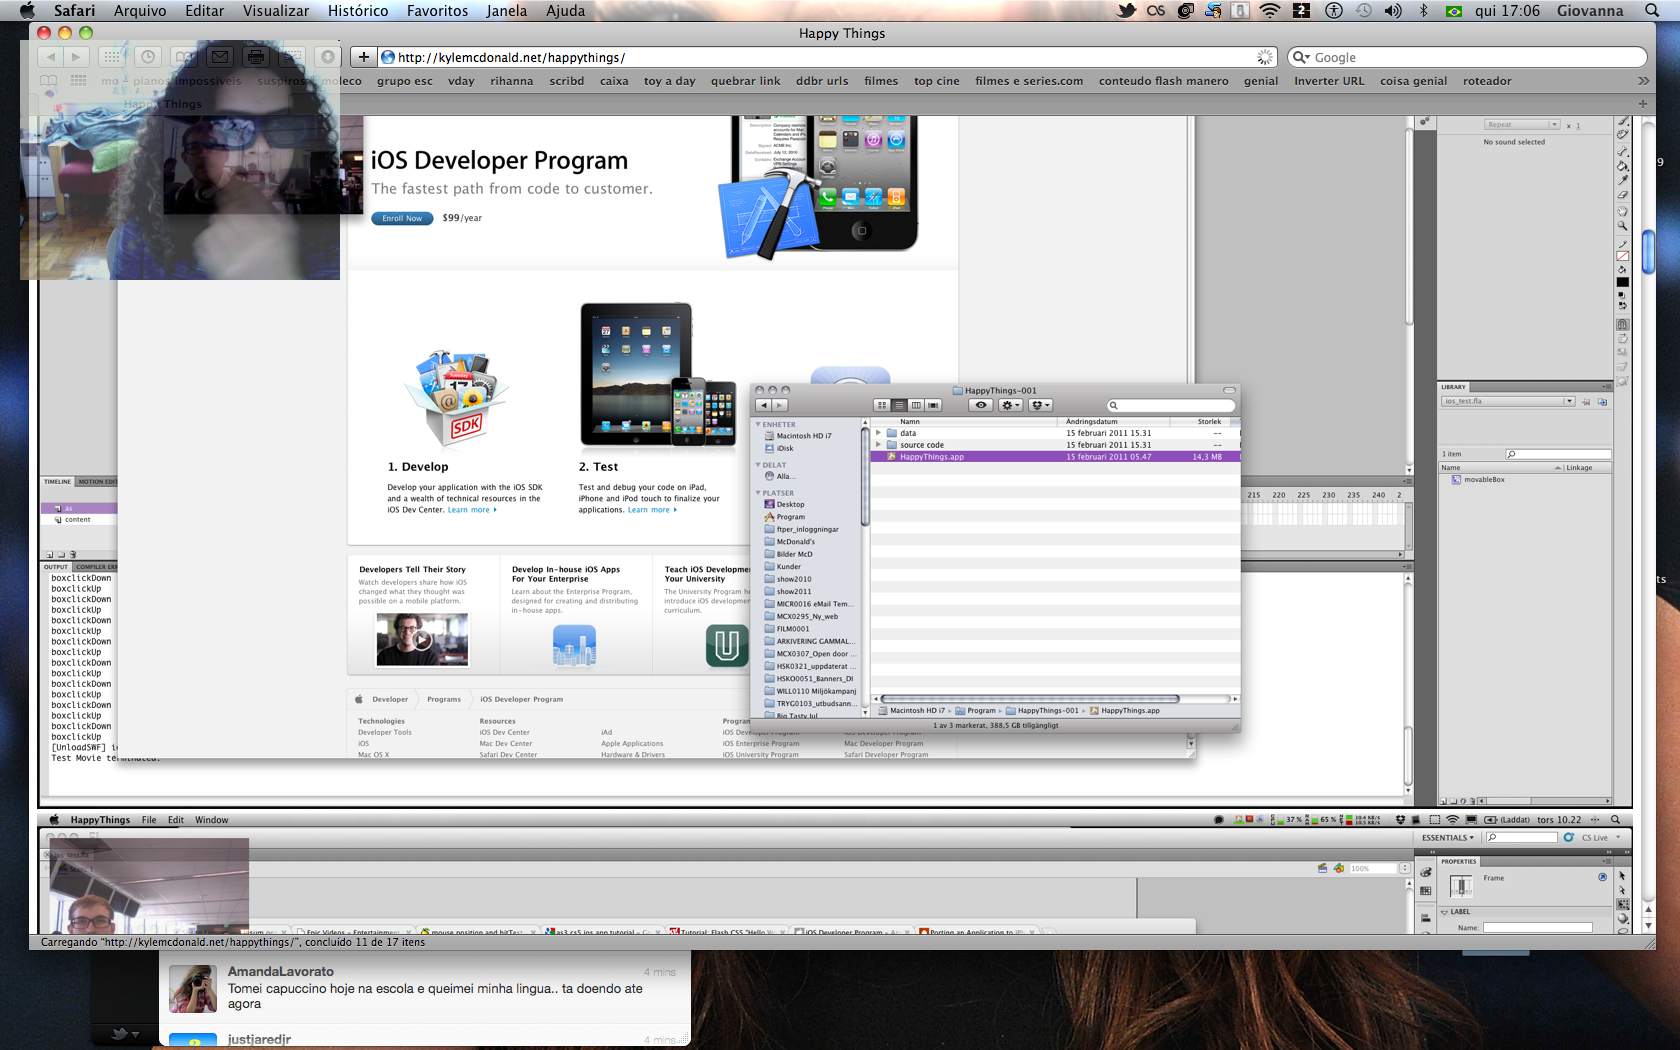Open 'rihanna' bookmark in bookmarks bar
The image size is (1680, 1050).
point(512,81)
